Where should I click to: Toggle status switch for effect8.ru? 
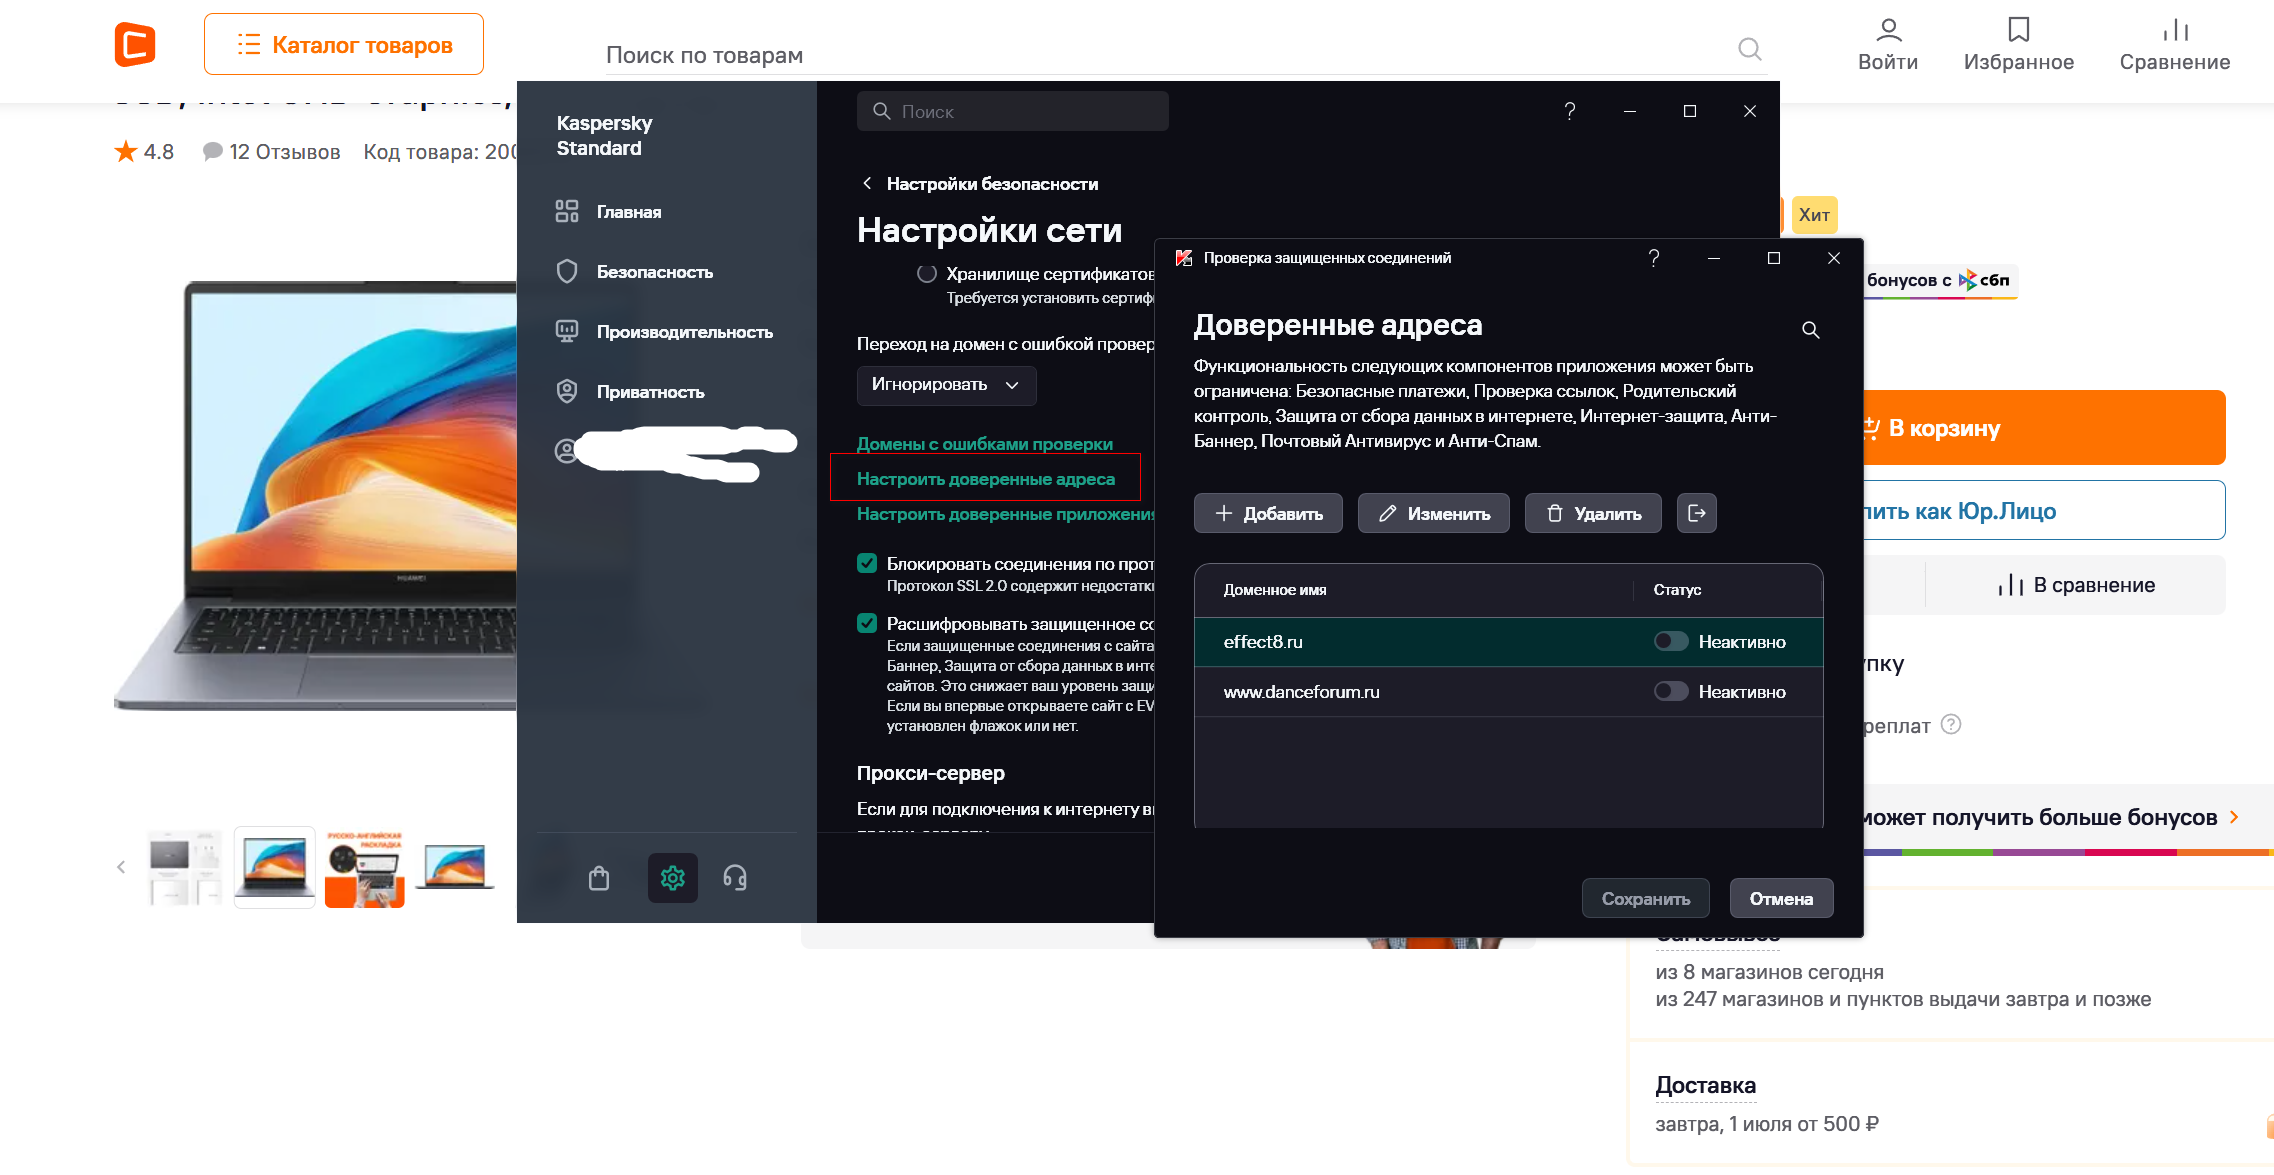click(1670, 642)
